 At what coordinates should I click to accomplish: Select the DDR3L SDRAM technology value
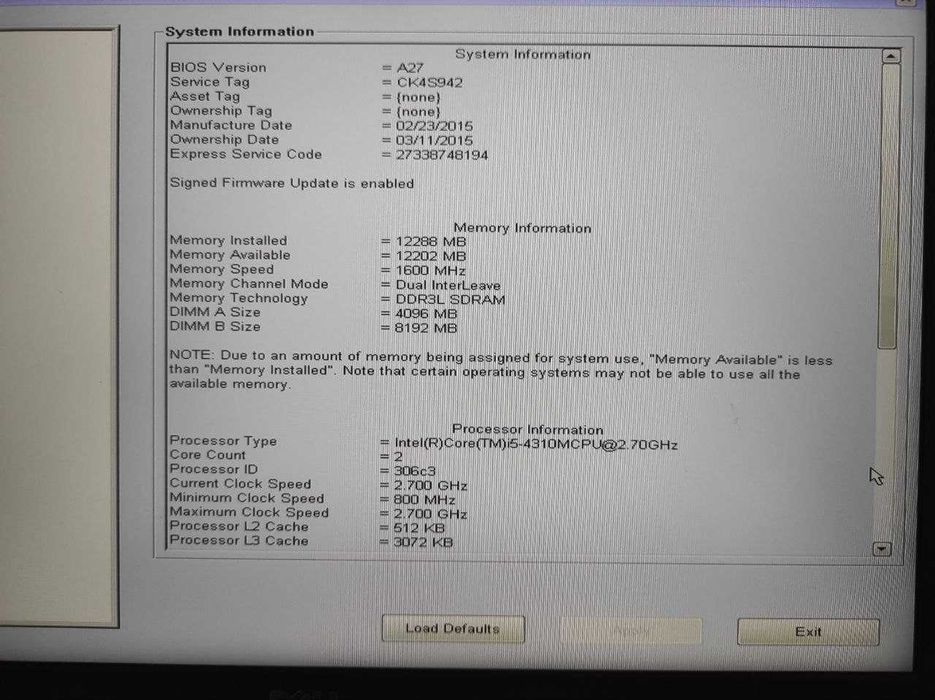coord(450,299)
